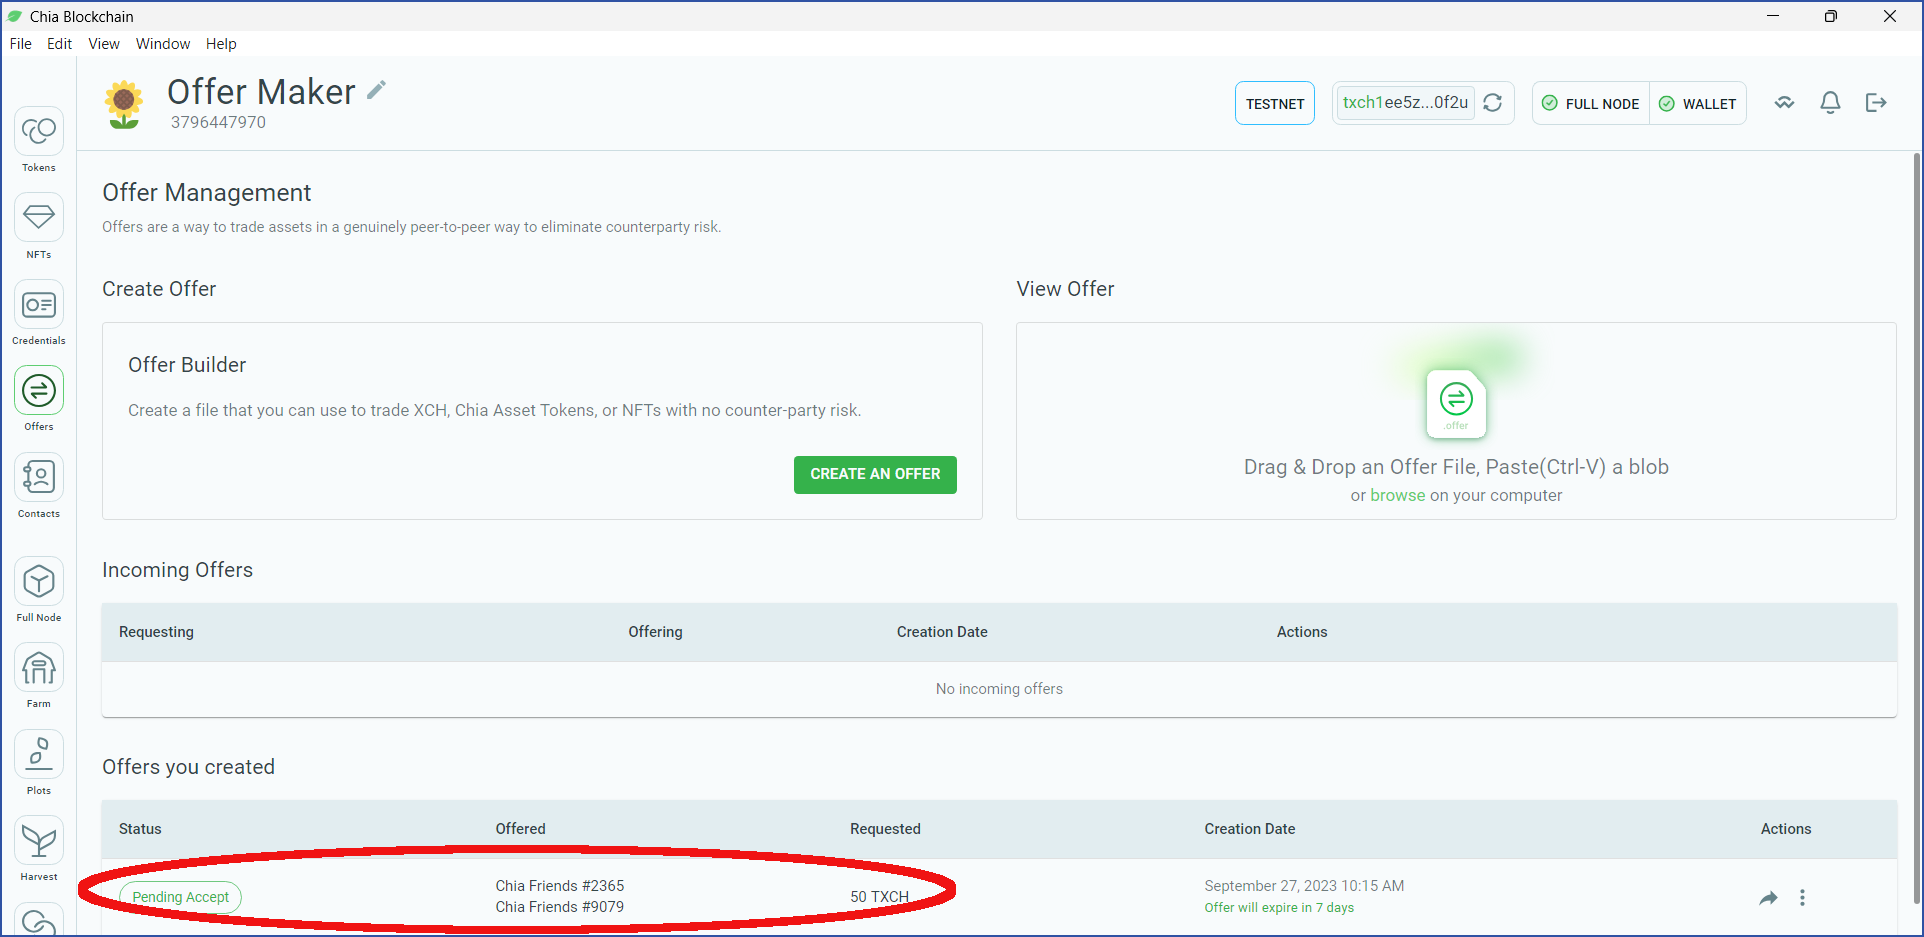
Task: Go to the NFTs section
Action: point(39,218)
